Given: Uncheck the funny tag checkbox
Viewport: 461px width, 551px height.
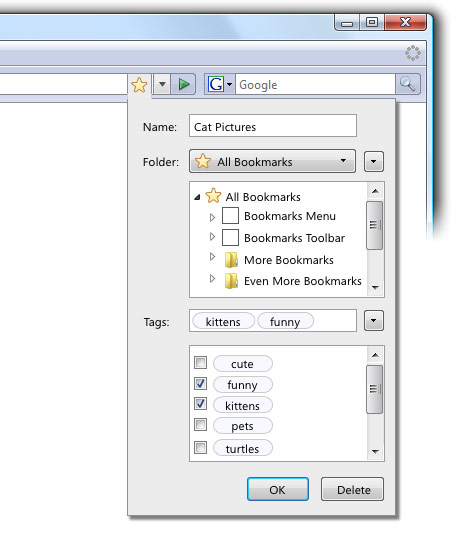Looking at the screenshot, I should 200,383.
